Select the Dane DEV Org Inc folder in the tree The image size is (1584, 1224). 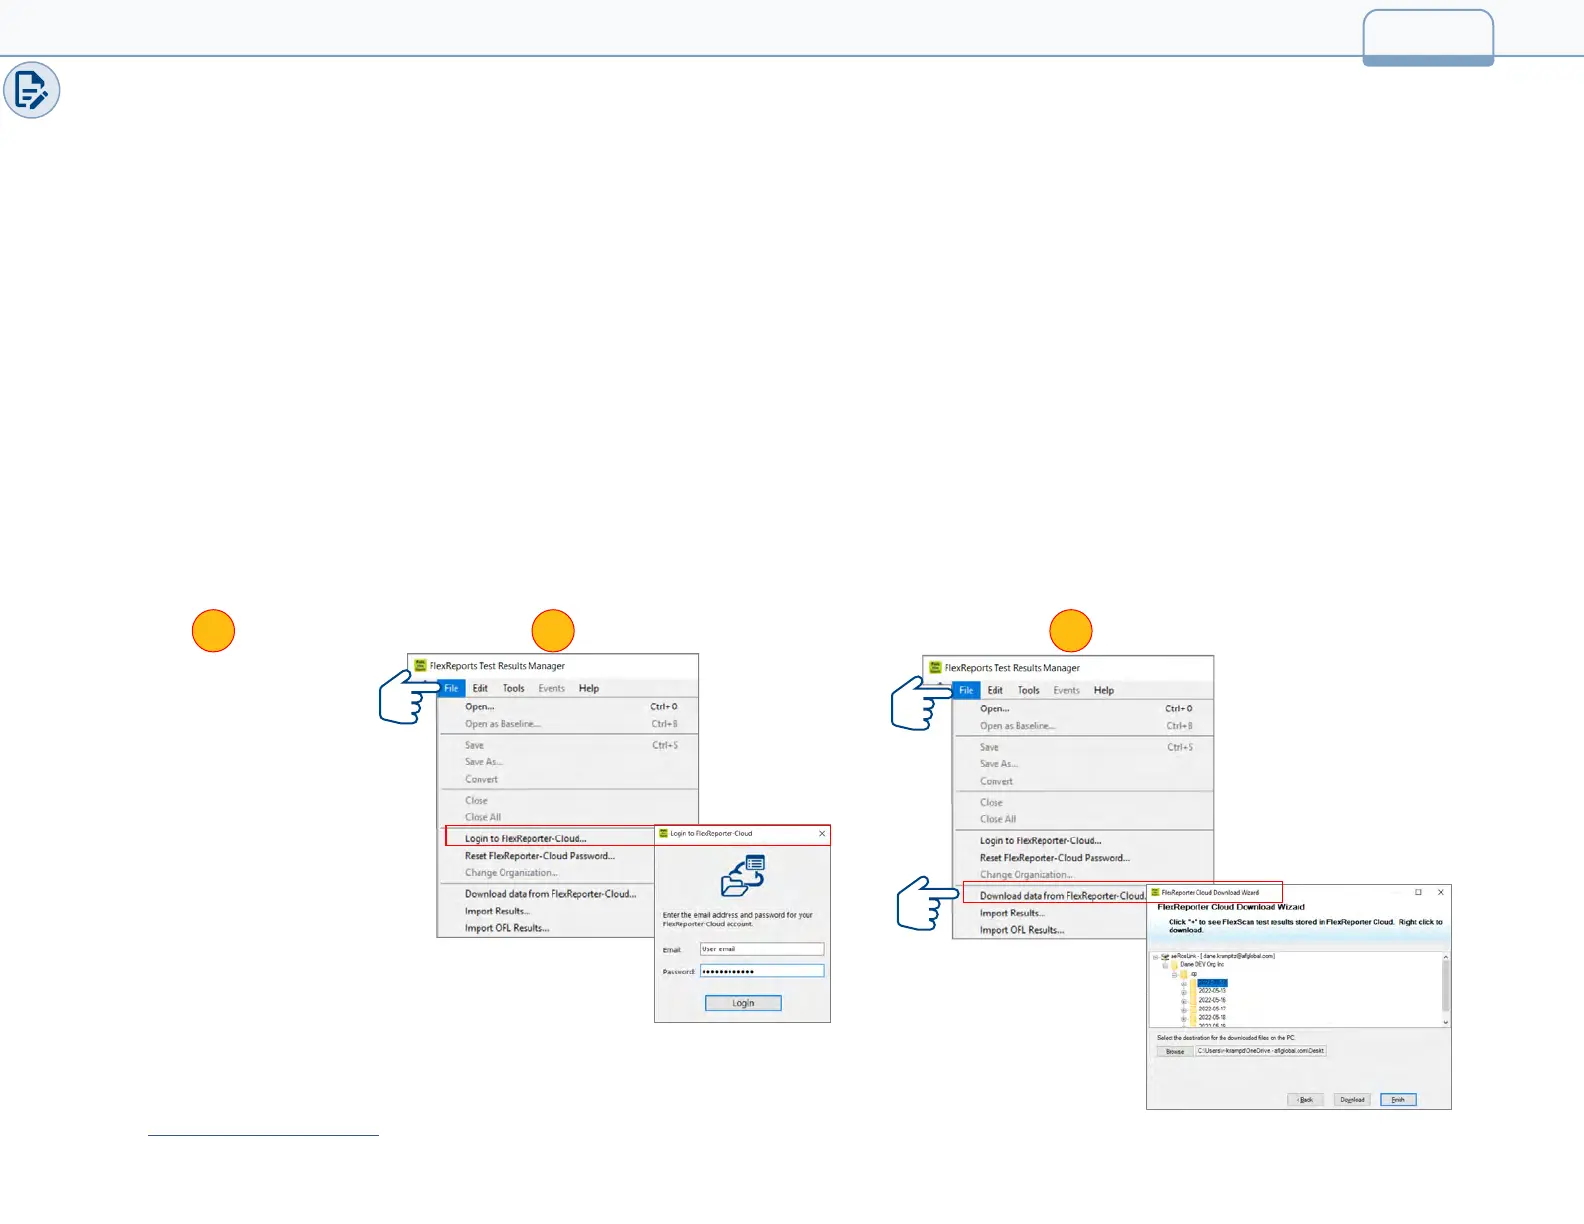click(x=1202, y=965)
